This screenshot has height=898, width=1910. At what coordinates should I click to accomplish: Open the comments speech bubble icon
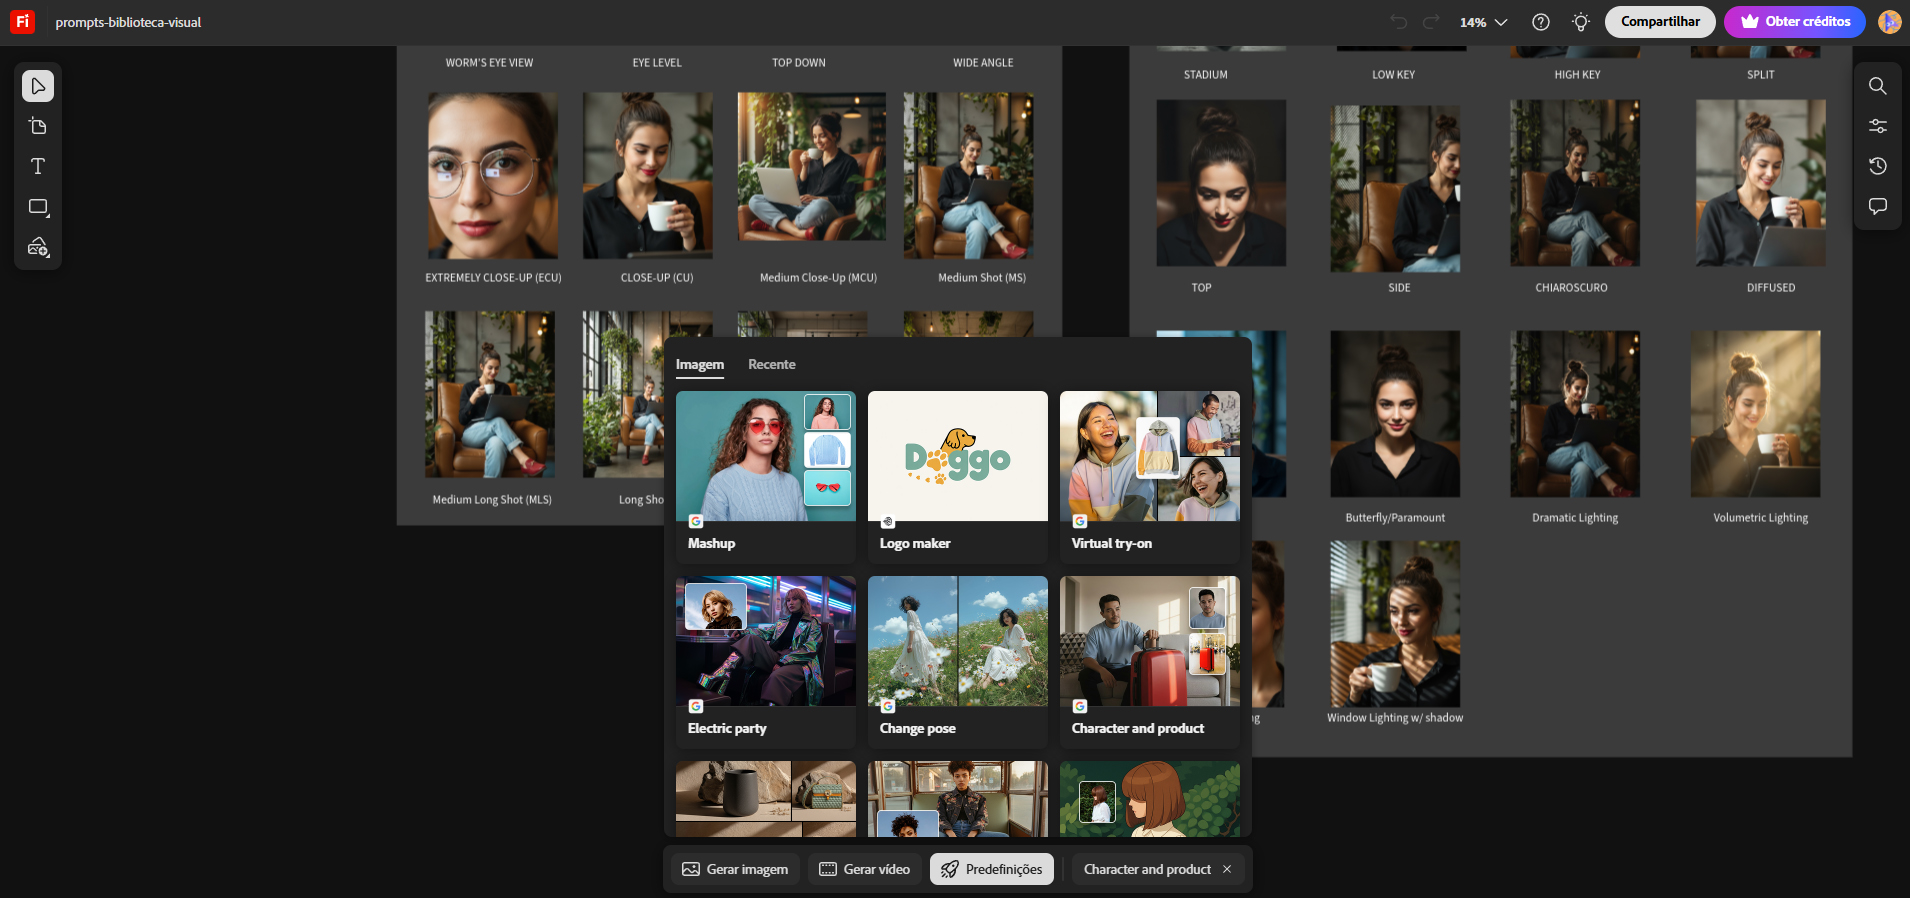pyautogui.click(x=1877, y=206)
